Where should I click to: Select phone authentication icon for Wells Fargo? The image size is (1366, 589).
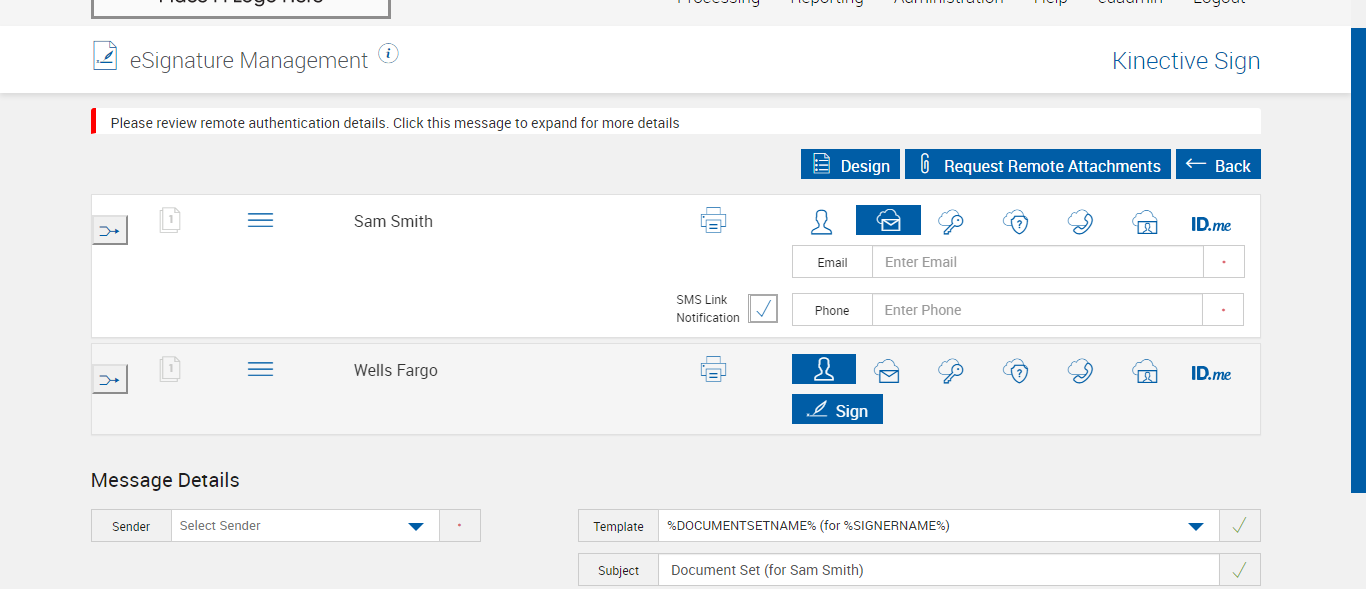(1080, 371)
